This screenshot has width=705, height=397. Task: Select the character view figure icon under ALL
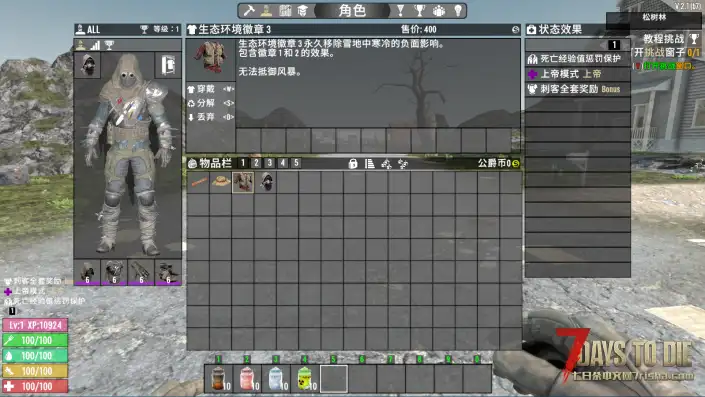pos(81,45)
